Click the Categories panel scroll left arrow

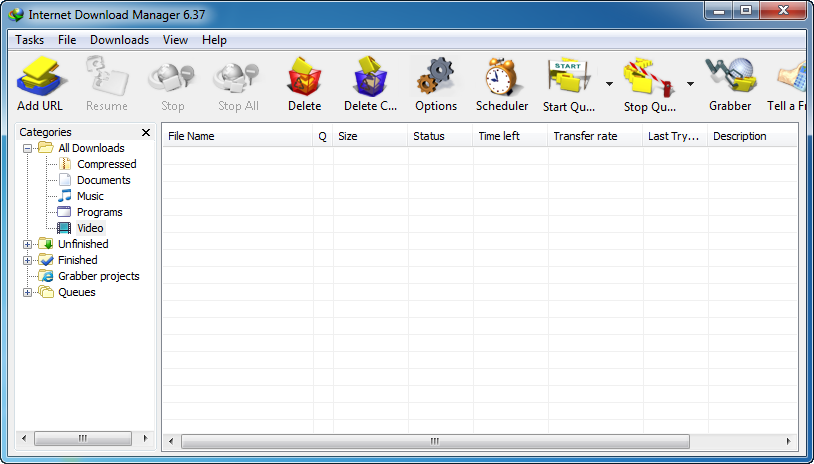(24, 439)
